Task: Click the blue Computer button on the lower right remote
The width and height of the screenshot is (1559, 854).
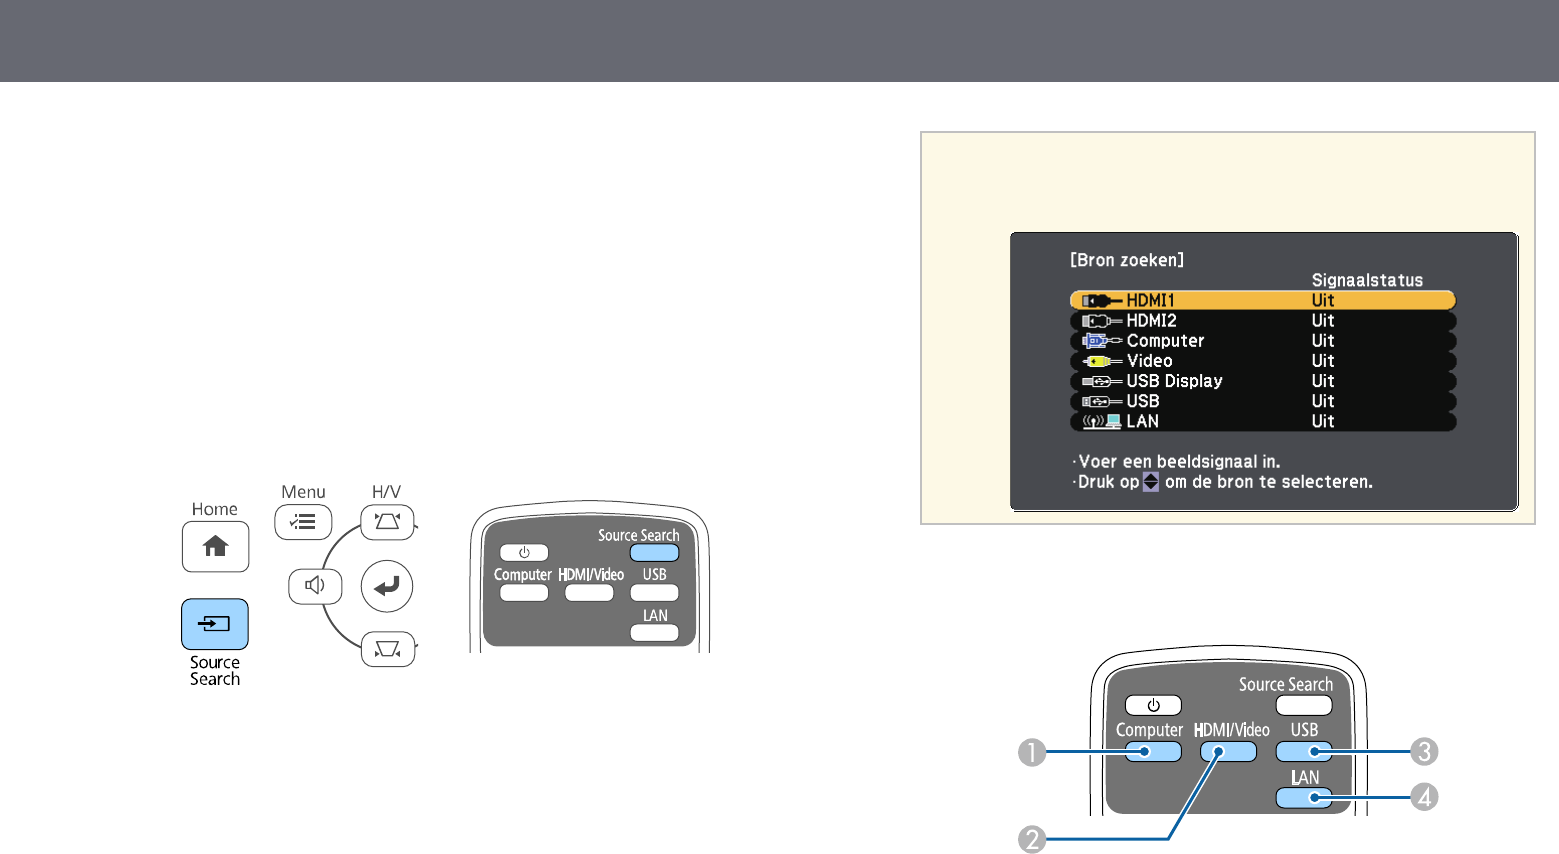Action: point(1153,752)
